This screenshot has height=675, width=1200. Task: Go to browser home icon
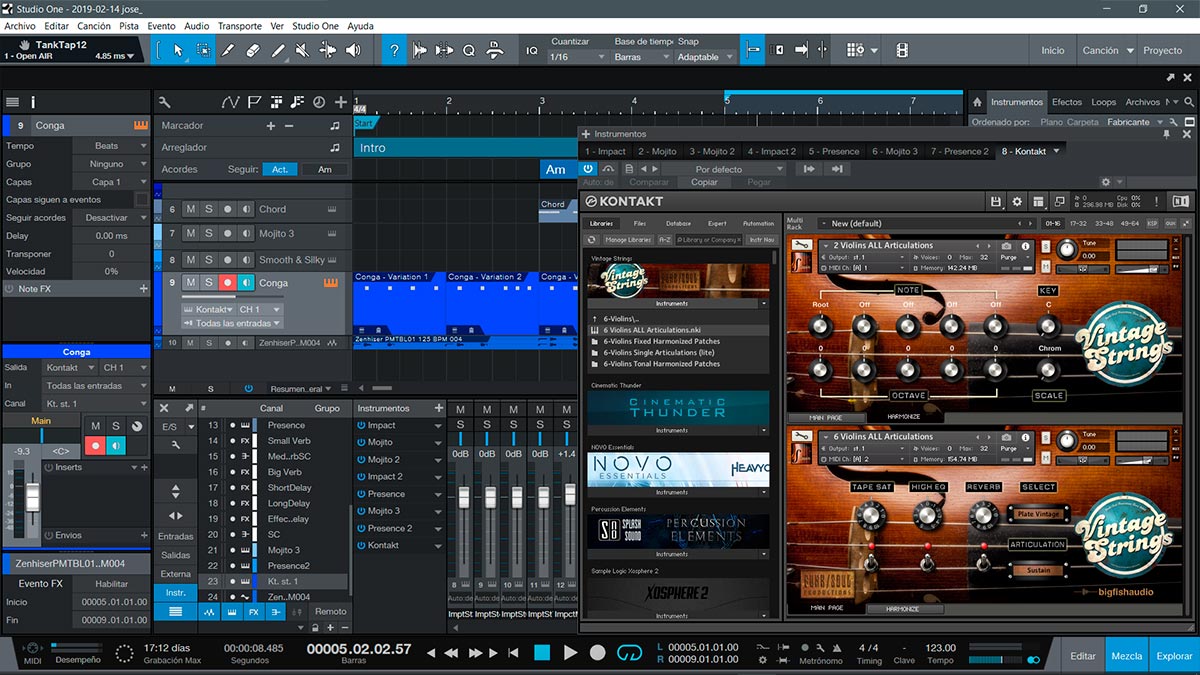tap(977, 102)
